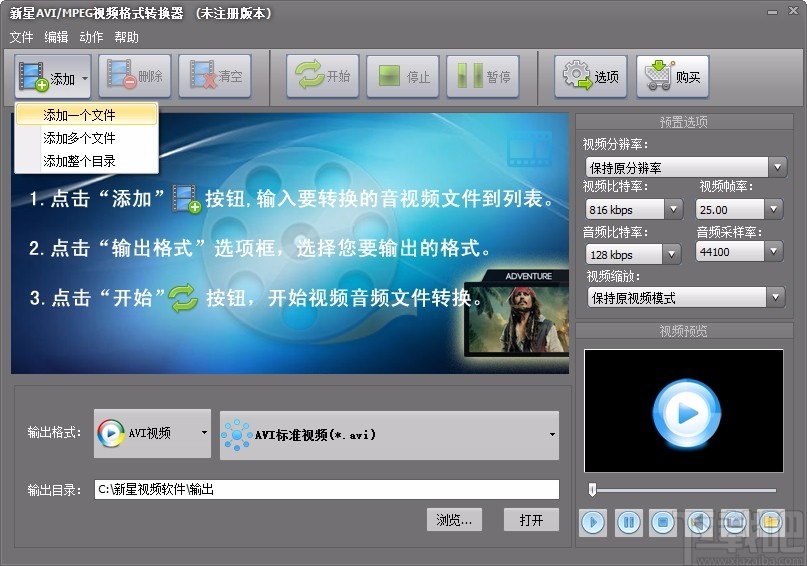
Task: Expand the 视频帧率 dropdown showing 25.00
Action: (x=774, y=209)
